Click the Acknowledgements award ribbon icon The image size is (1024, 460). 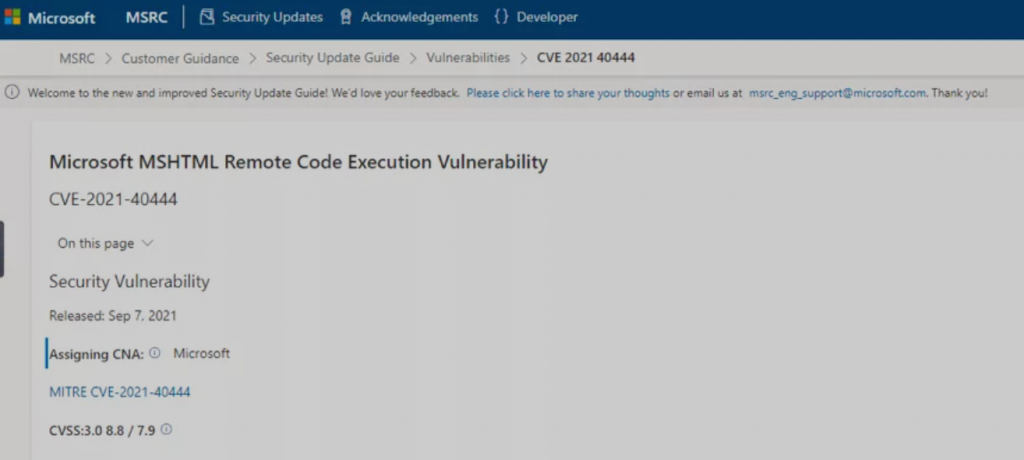click(346, 17)
